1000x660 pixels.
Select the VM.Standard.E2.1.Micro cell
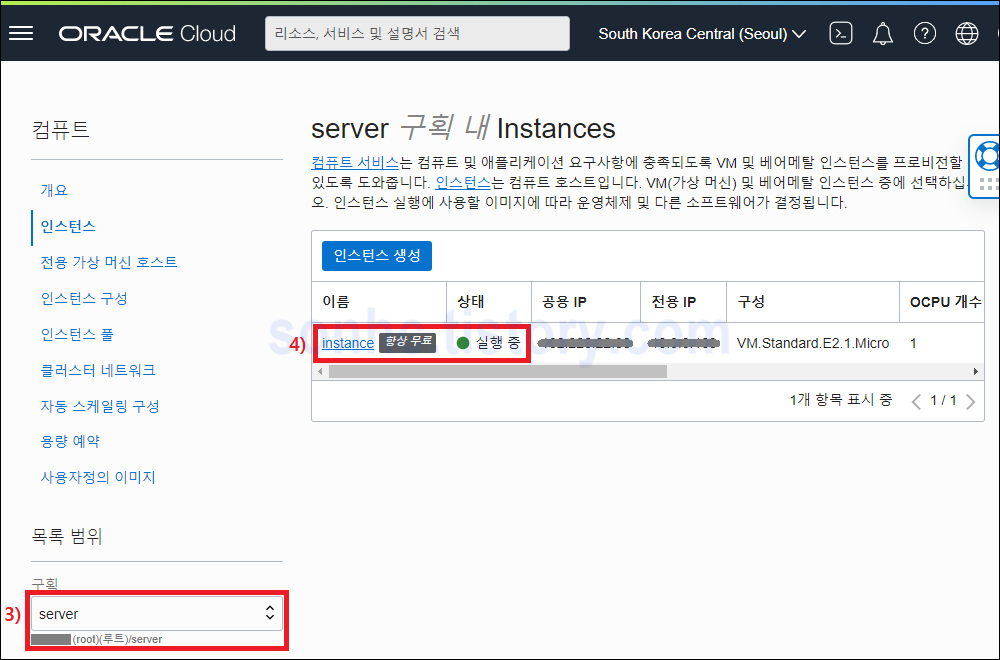pos(813,343)
